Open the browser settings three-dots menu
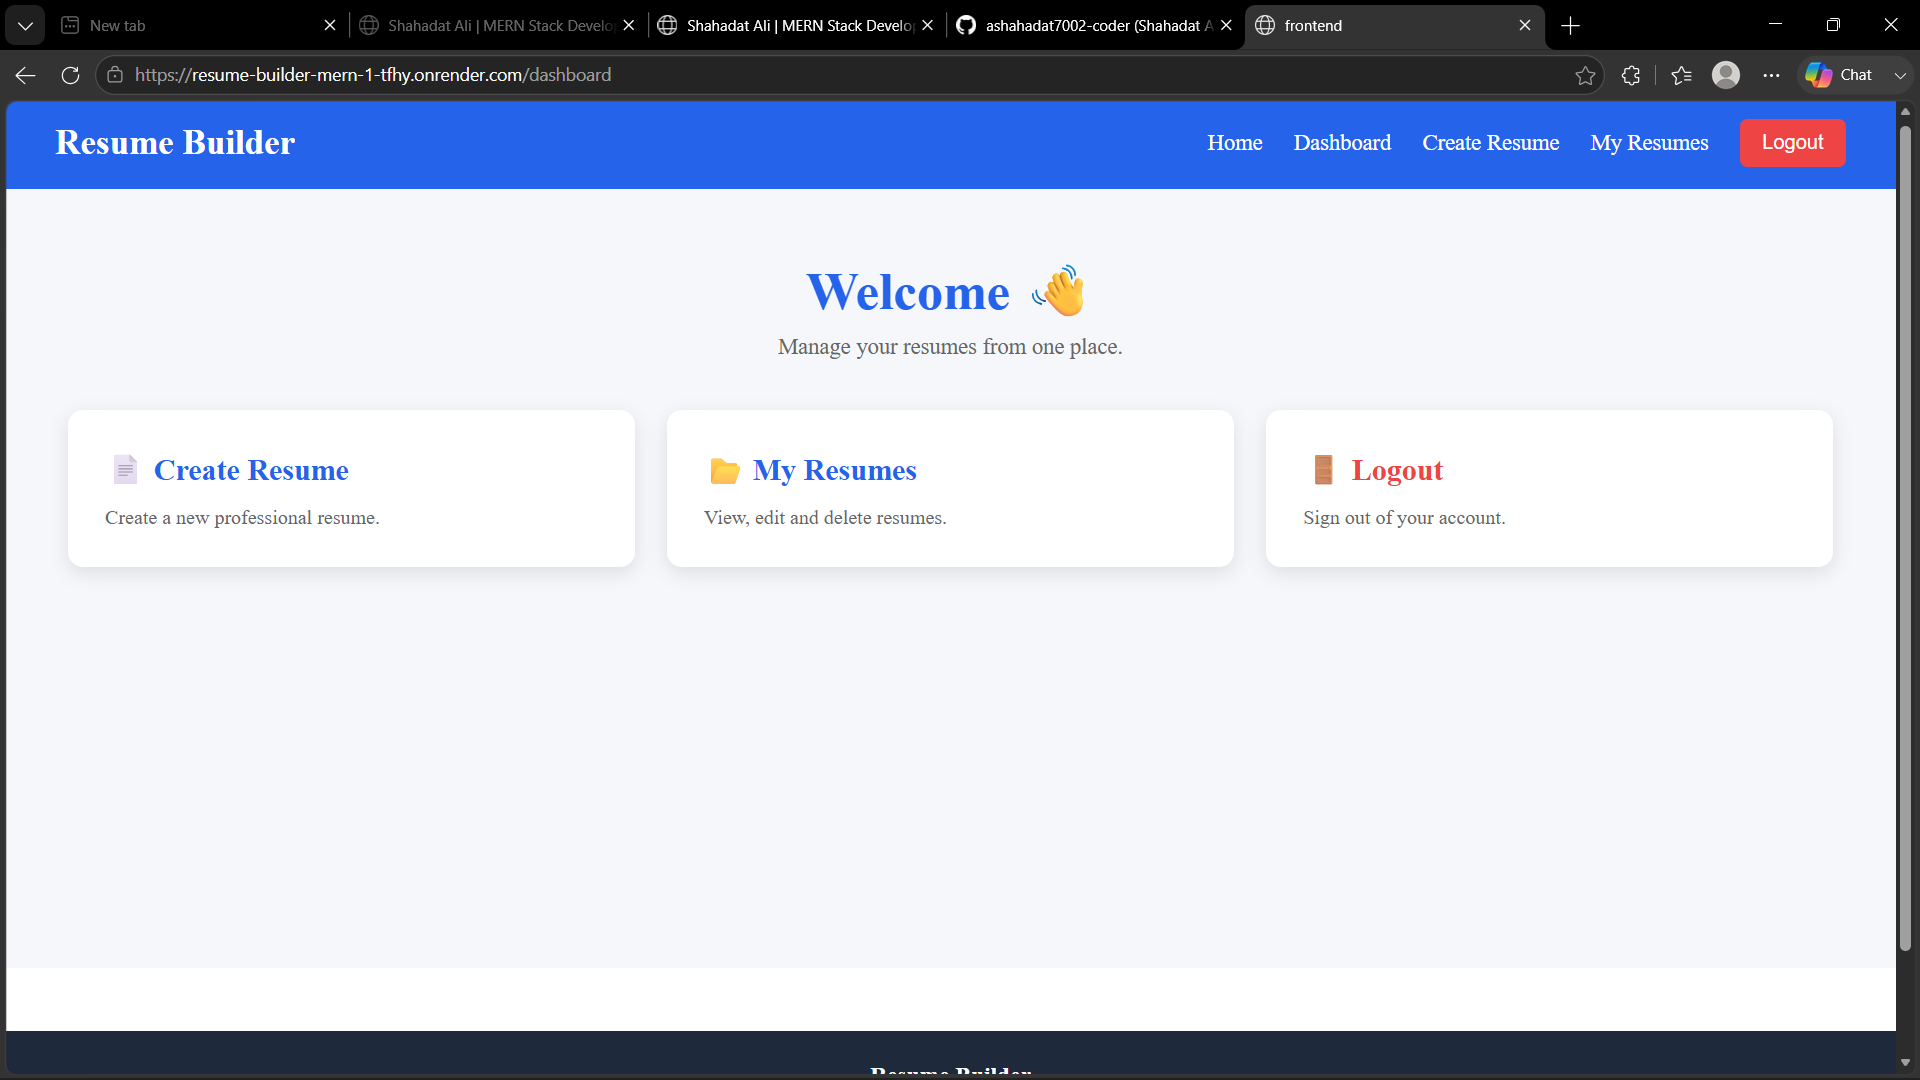 (x=1771, y=75)
